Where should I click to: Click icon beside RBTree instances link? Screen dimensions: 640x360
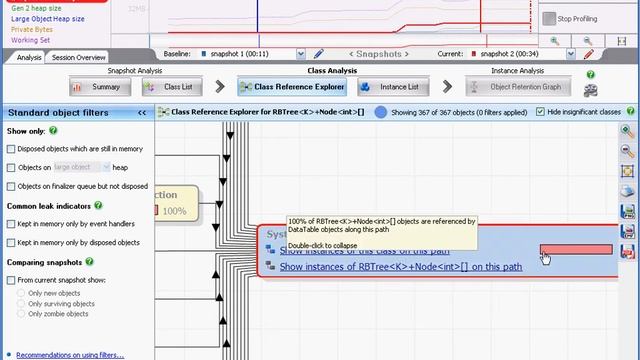tap(270, 265)
